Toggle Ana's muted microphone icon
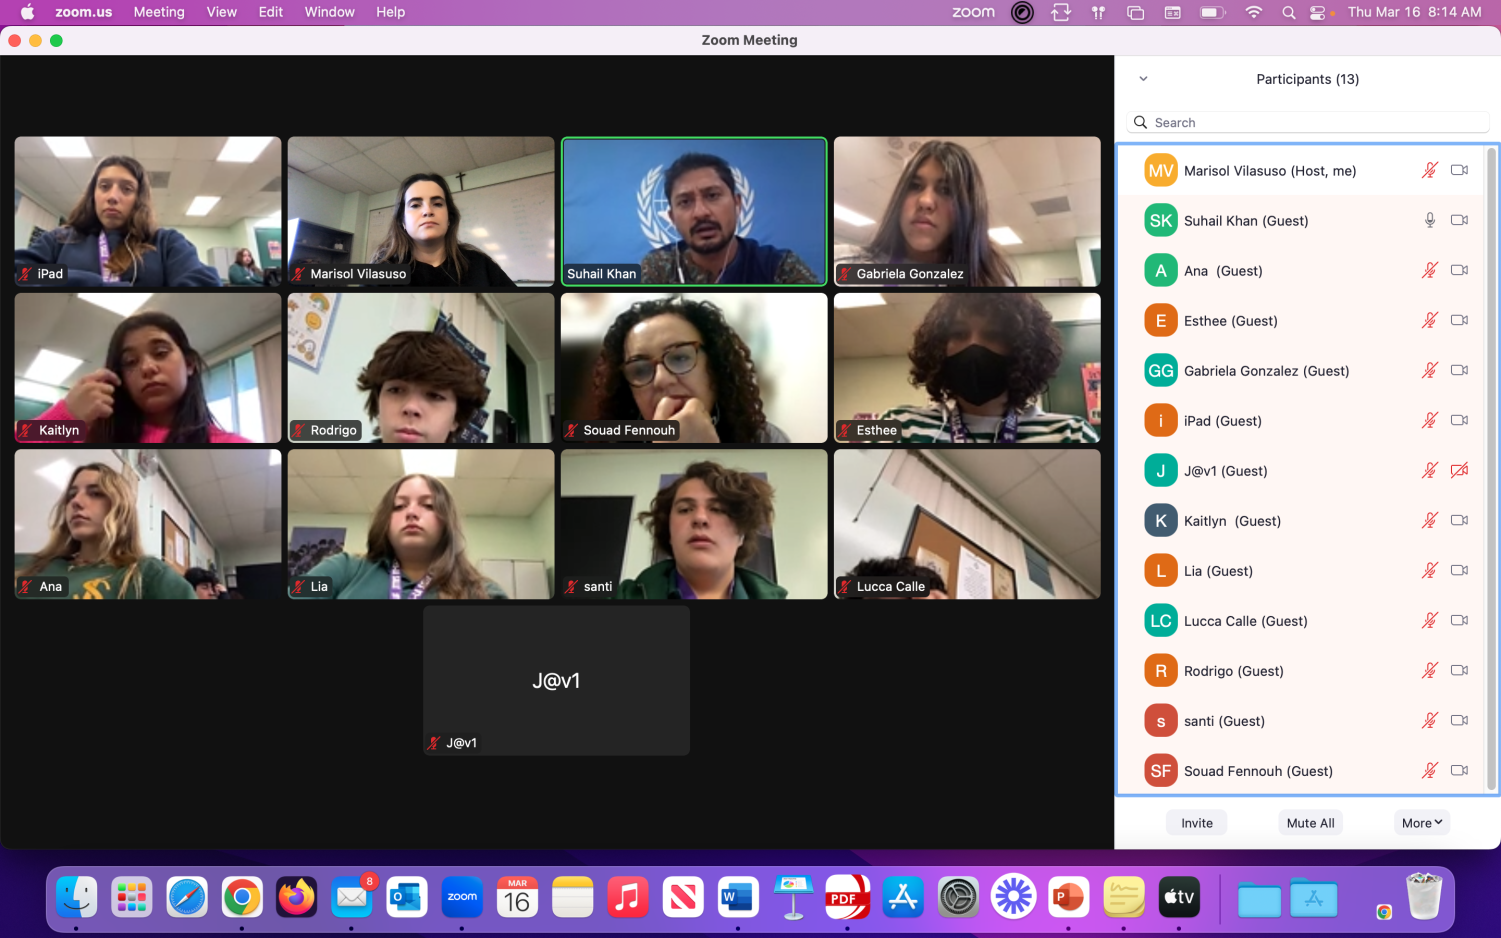This screenshot has height=938, width=1501. pyautogui.click(x=1430, y=270)
